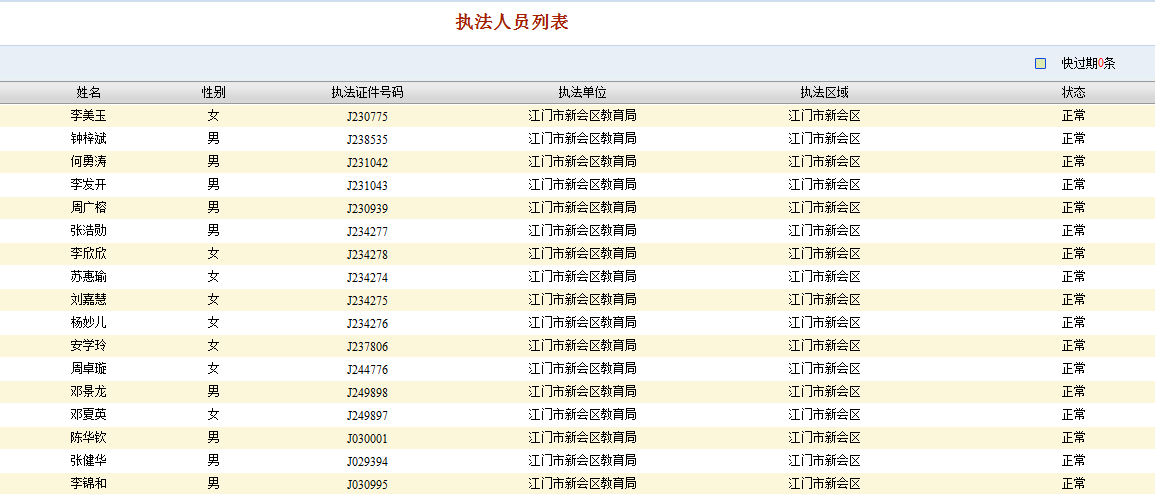1155x494 pixels.
Task: Select the name 苏惠瑜
Action: tap(88, 277)
